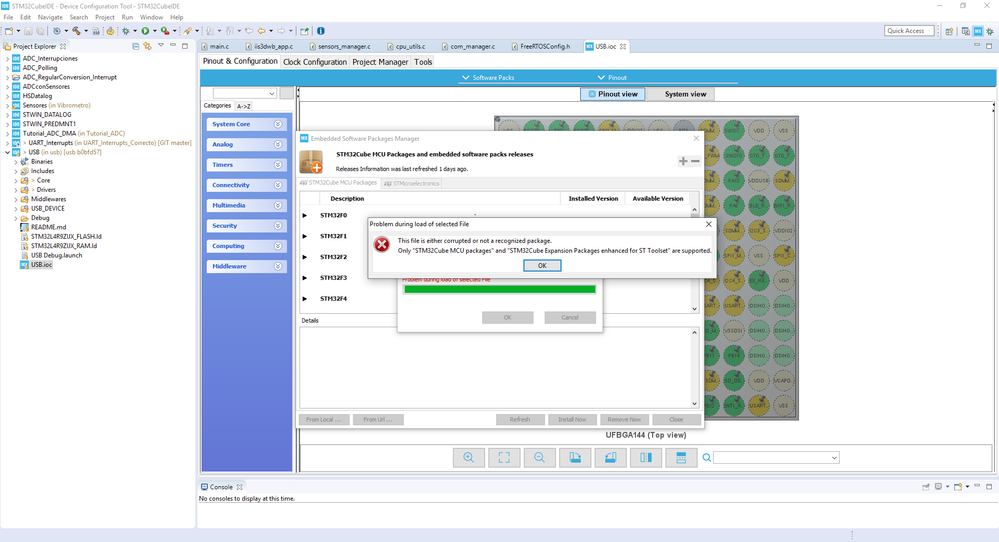Flip the chip view vertically
This screenshot has height=542, width=999.
(x=681, y=457)
